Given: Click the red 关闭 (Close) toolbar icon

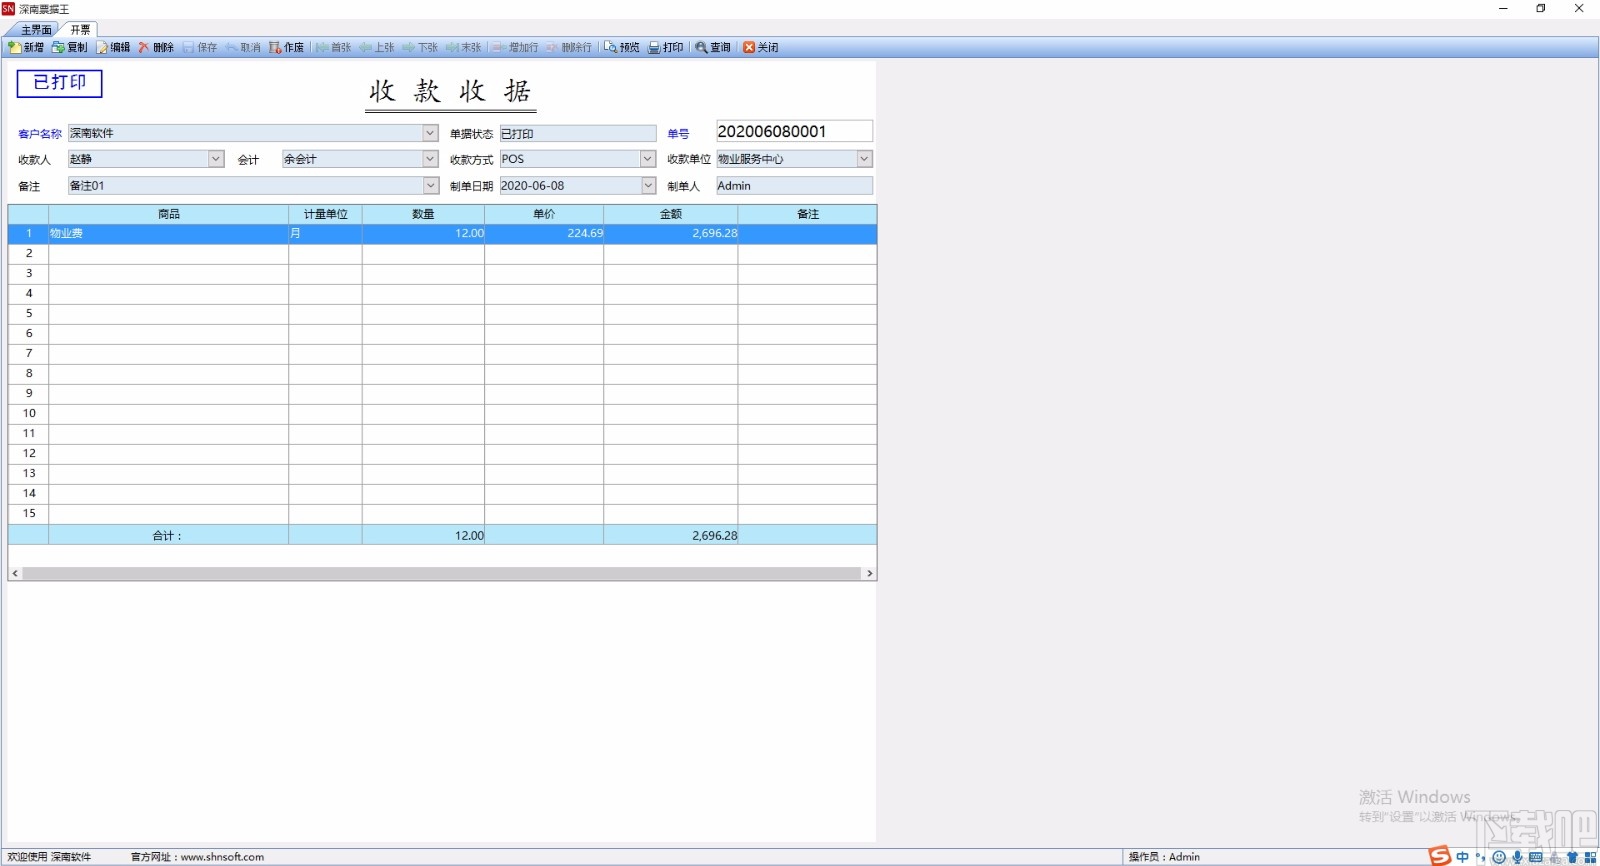Looking at the screenshot, I should tap(760, 47).
